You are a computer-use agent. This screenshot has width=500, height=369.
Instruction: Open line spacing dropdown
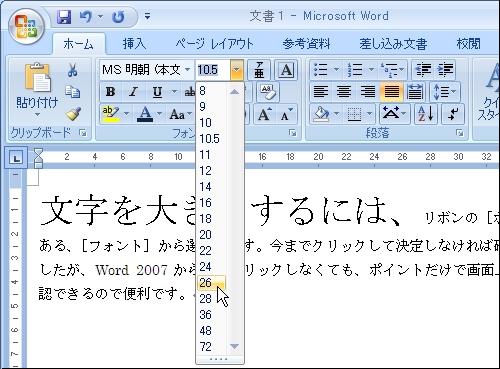454,92
